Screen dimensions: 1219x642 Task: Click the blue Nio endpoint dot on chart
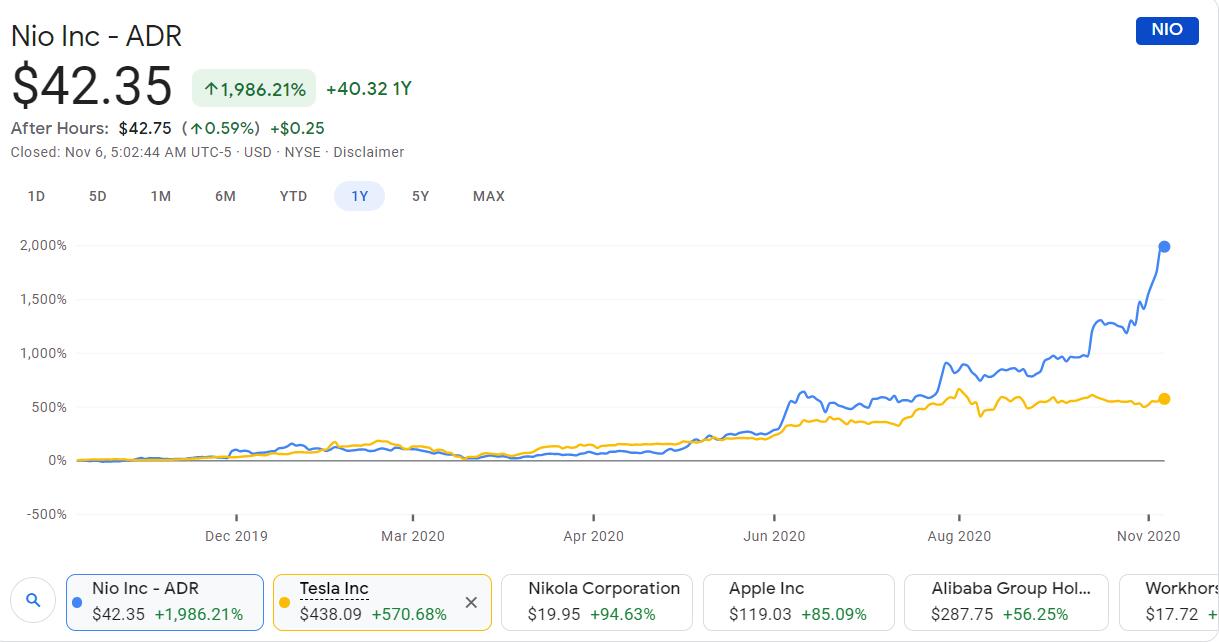pyautogui.click(x=1164, y=247)
